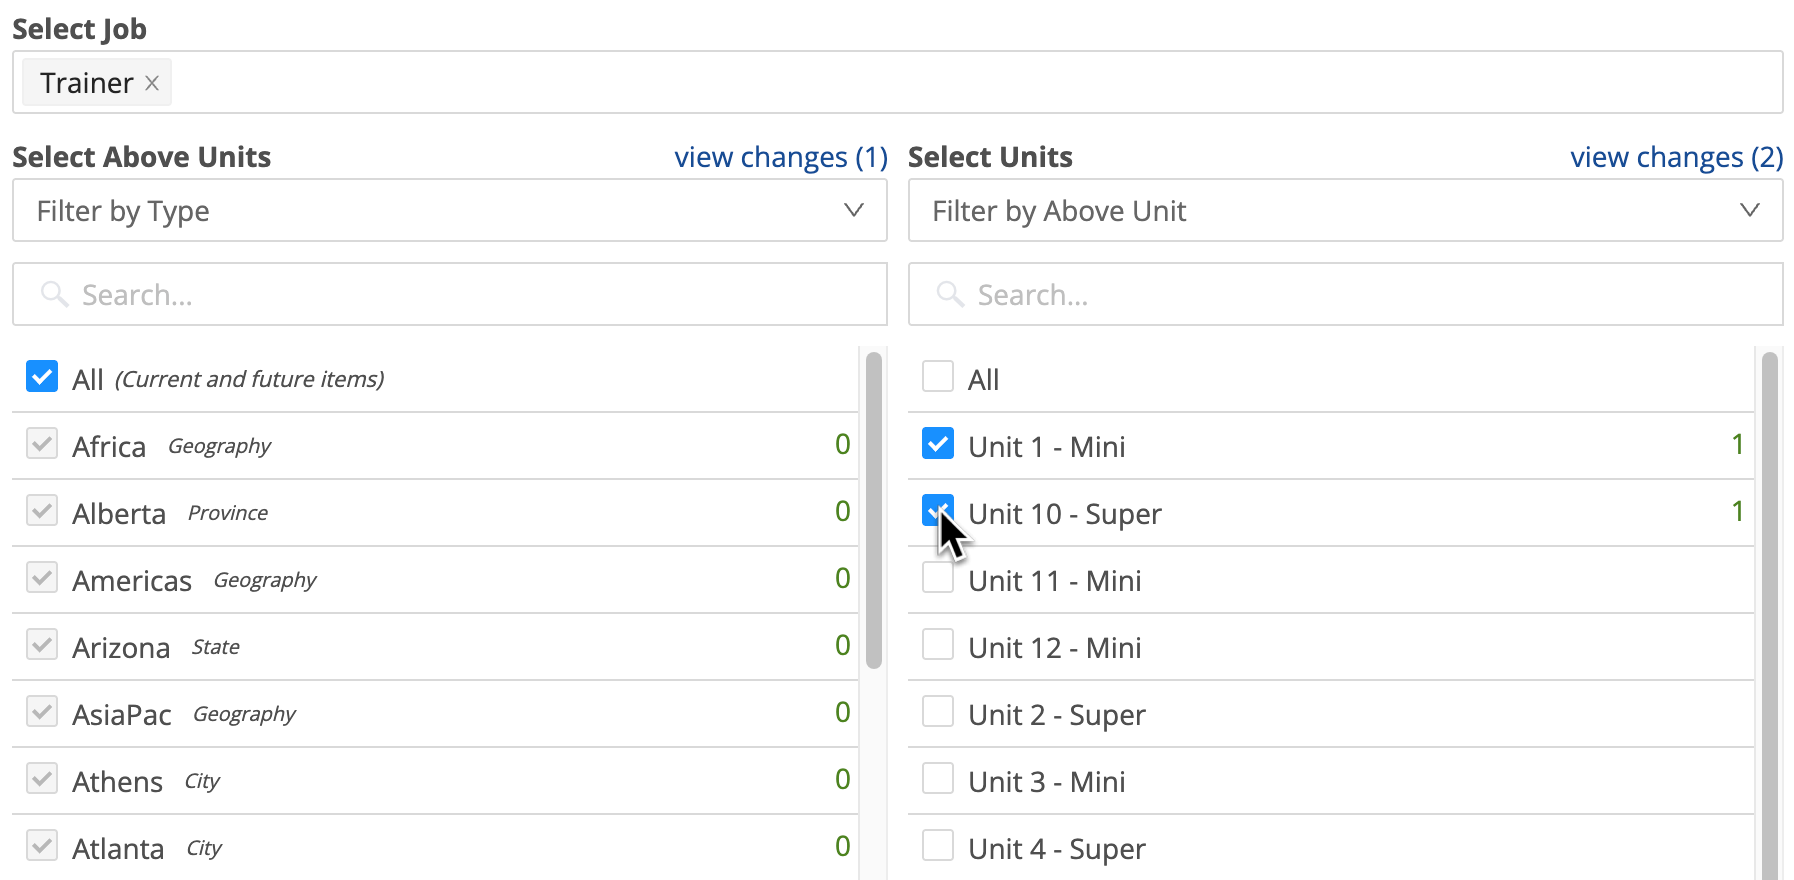The image size is (1794, 880).
Task: Focus the Select Units search field
Action: (1345, 294)
